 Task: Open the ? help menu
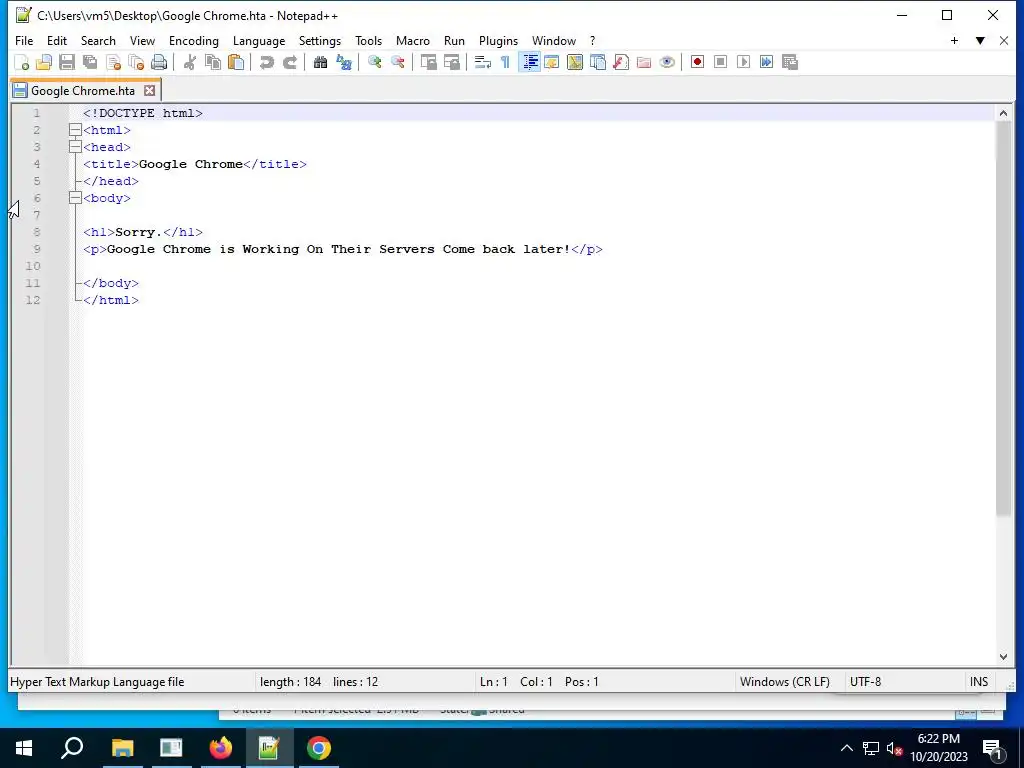click(x=592, y=40)
